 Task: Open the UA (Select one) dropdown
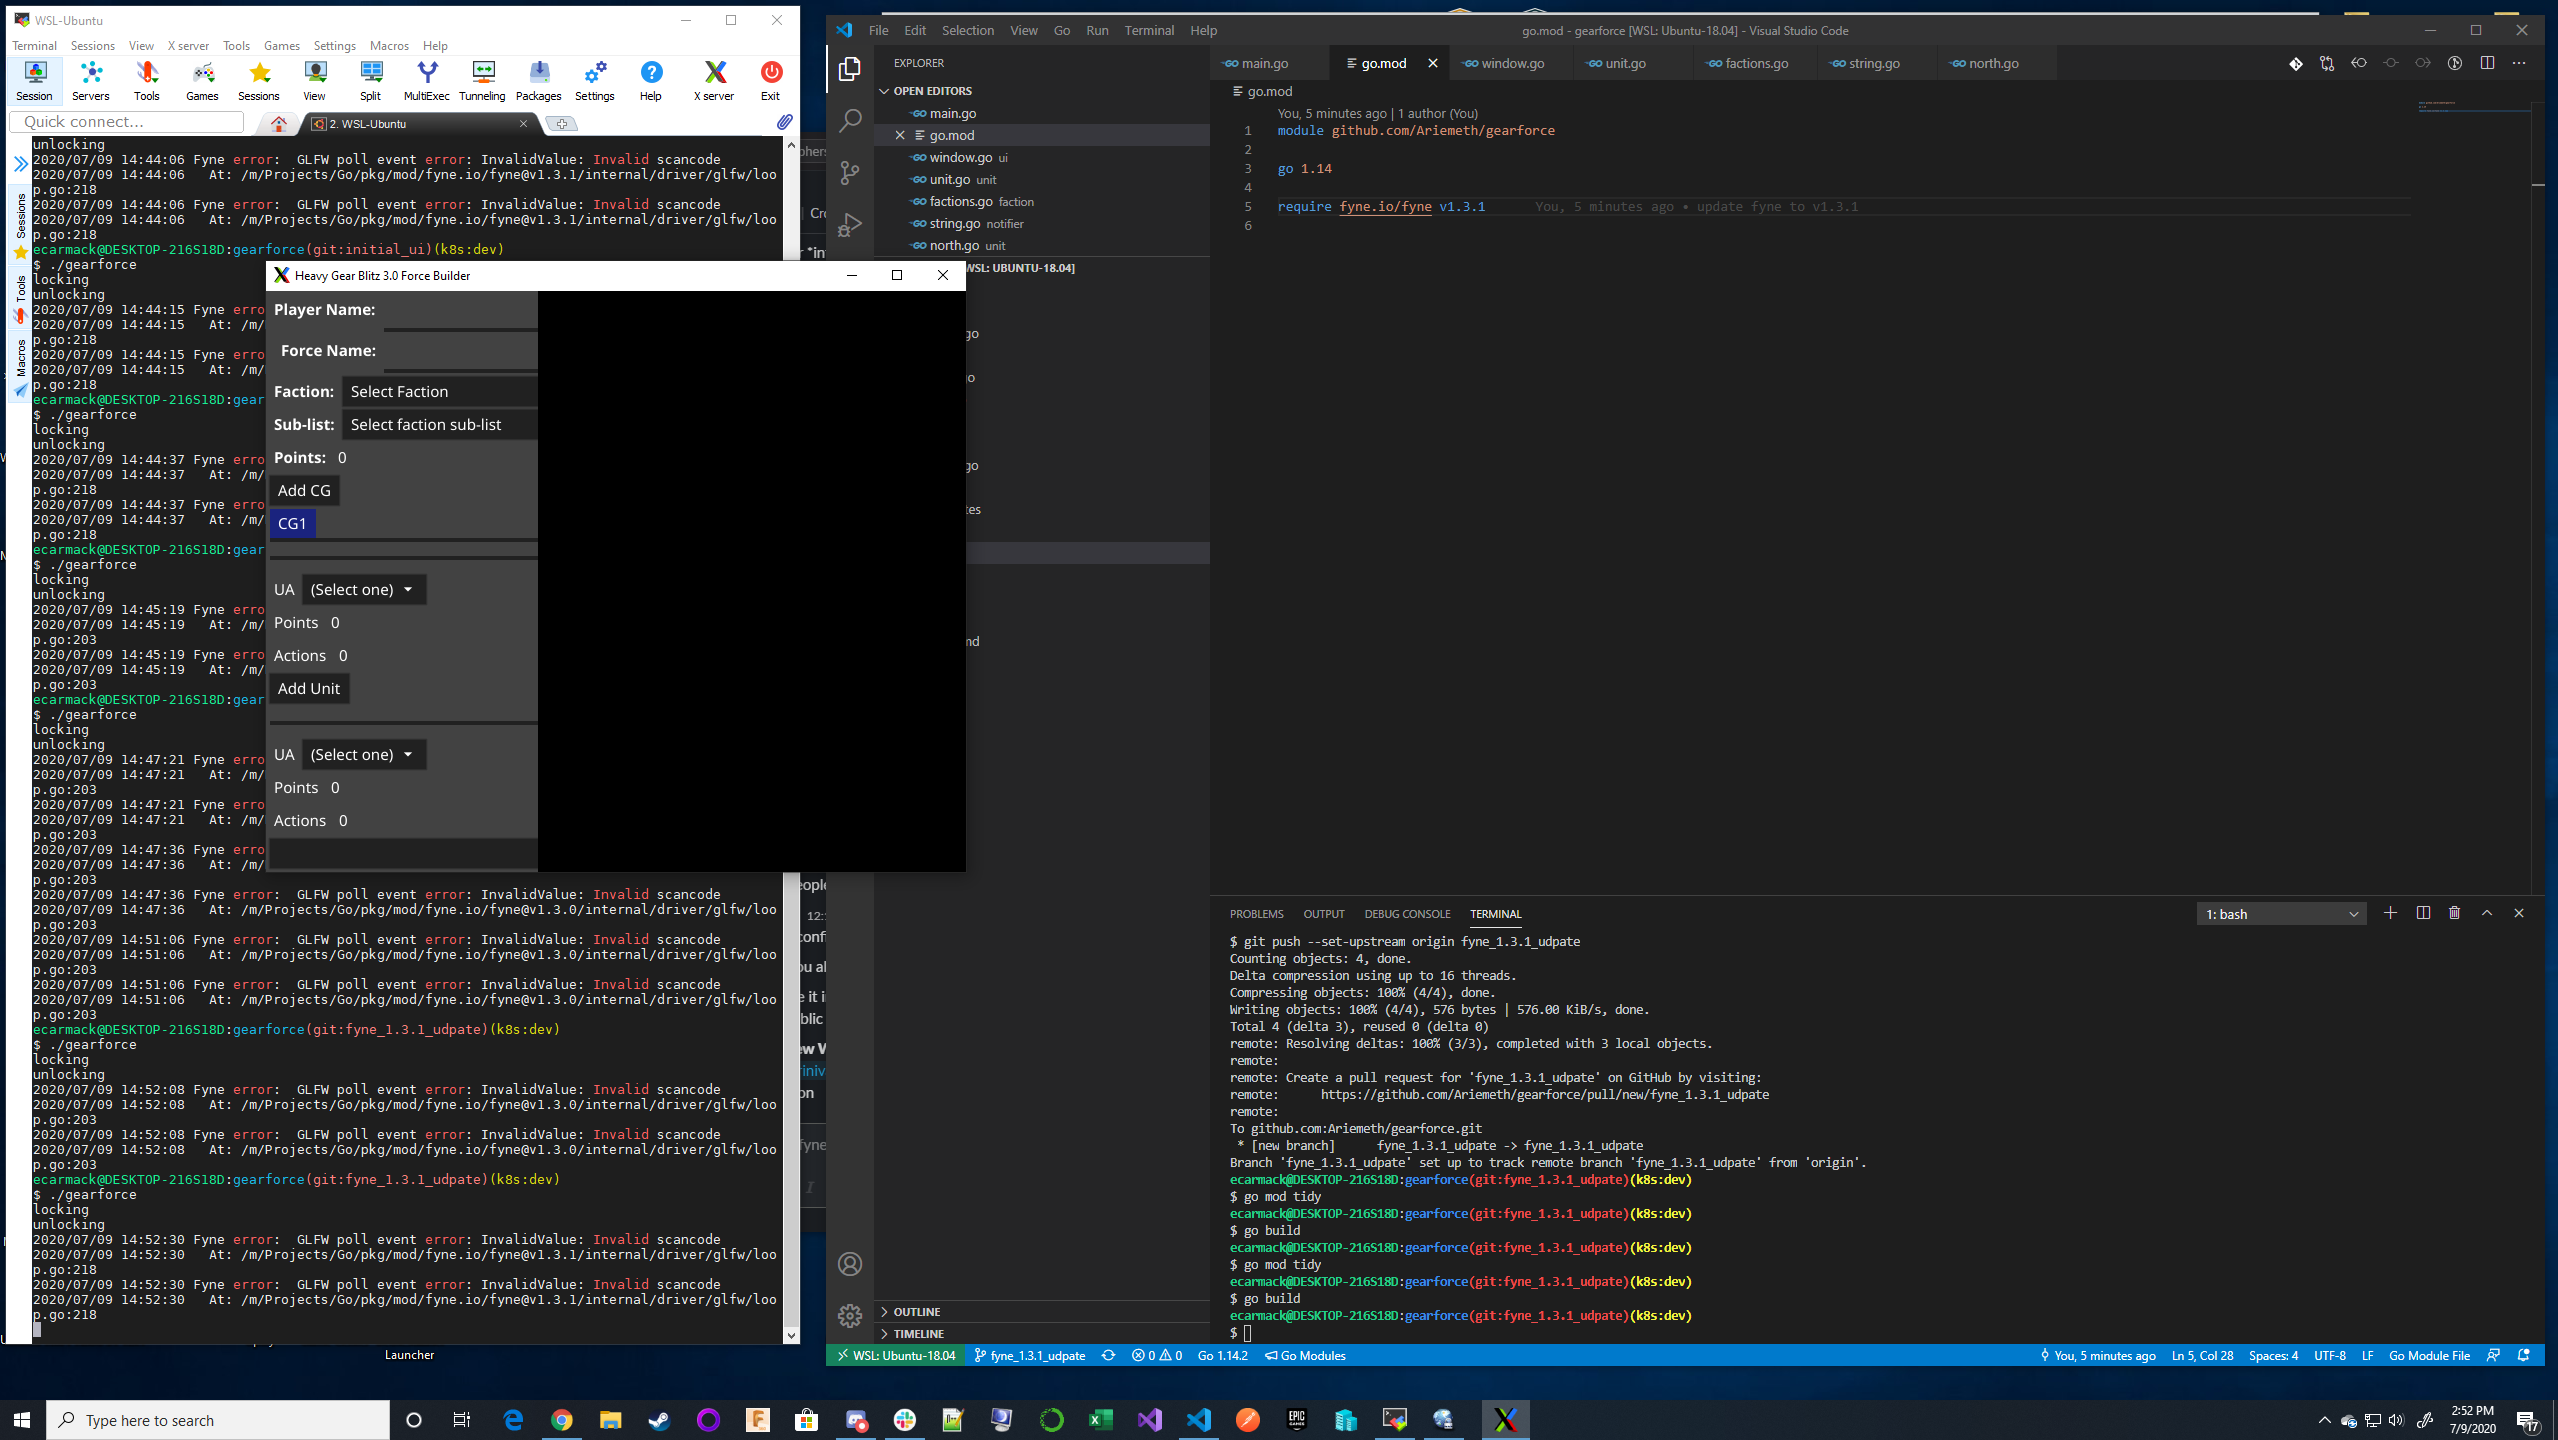tap(362, 589)
